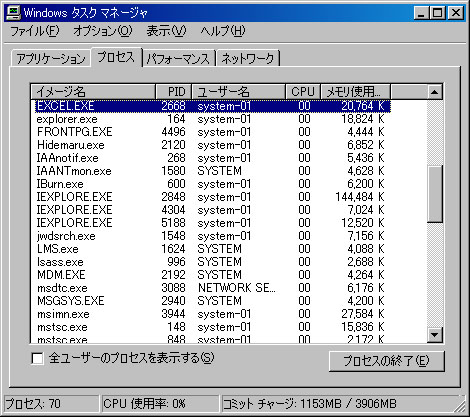Switch to the アプリケーション tab
Image resolution: width=470 pixels, height=417 pixels.
(x=51, y=59)
